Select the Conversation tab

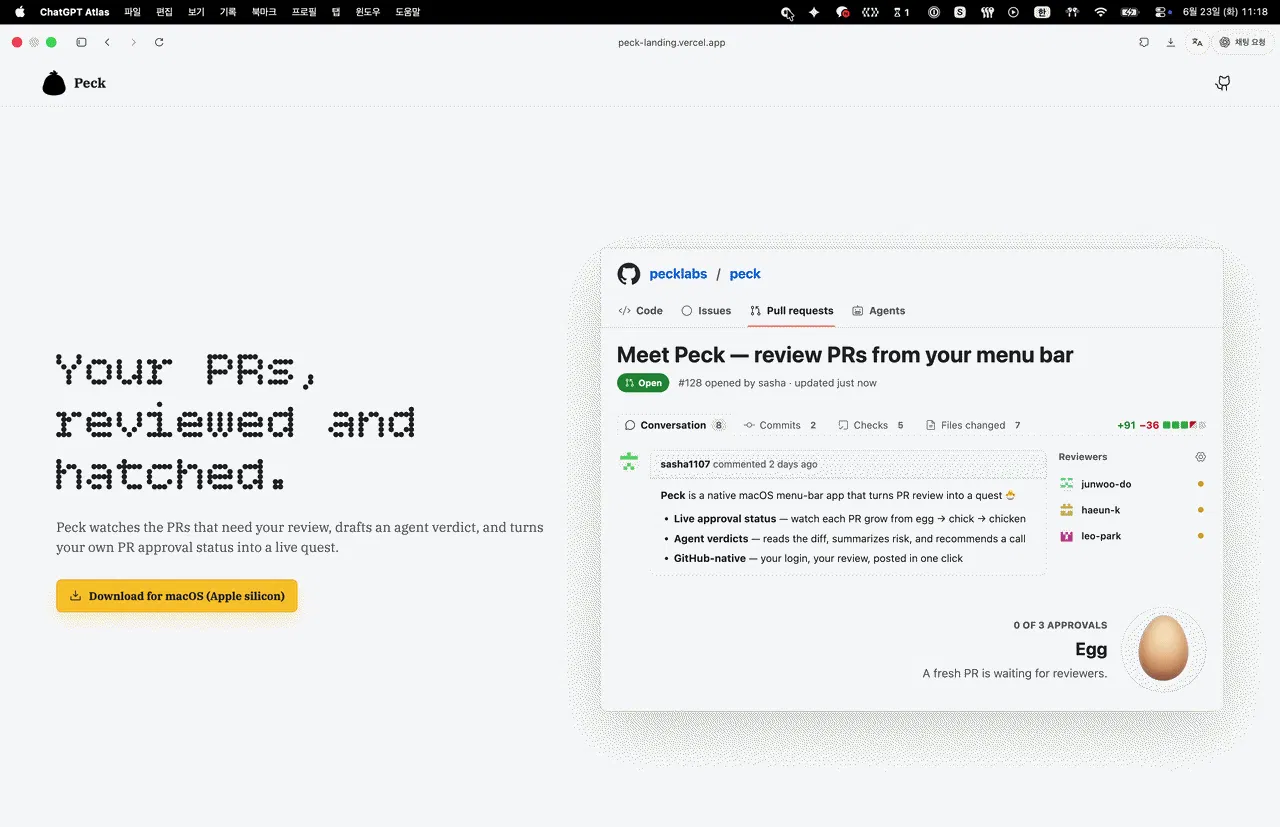click(674, 425)
